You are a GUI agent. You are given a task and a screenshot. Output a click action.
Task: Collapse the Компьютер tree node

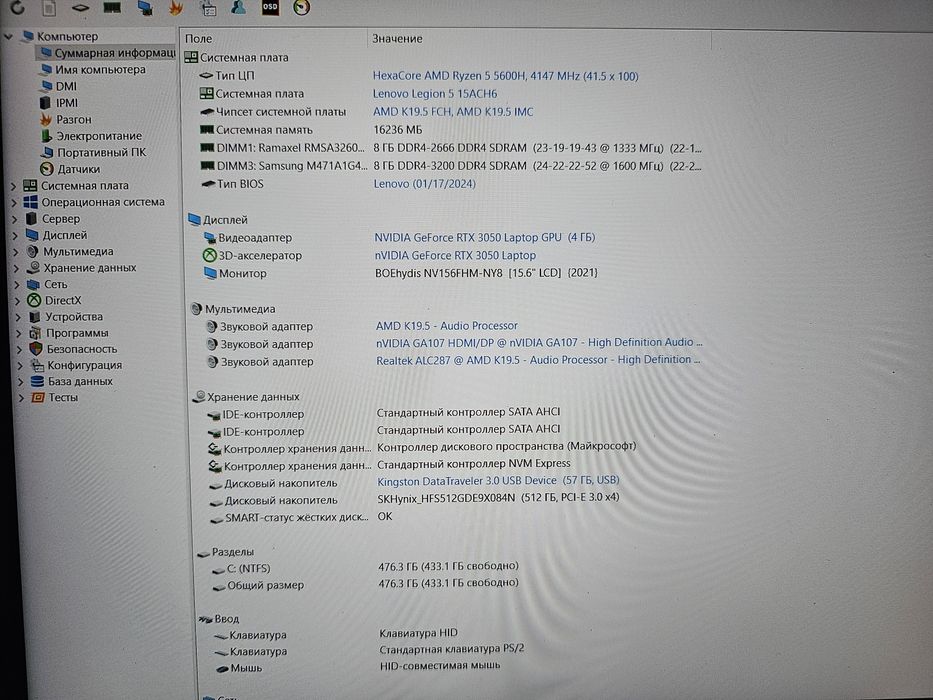(8, 37)
